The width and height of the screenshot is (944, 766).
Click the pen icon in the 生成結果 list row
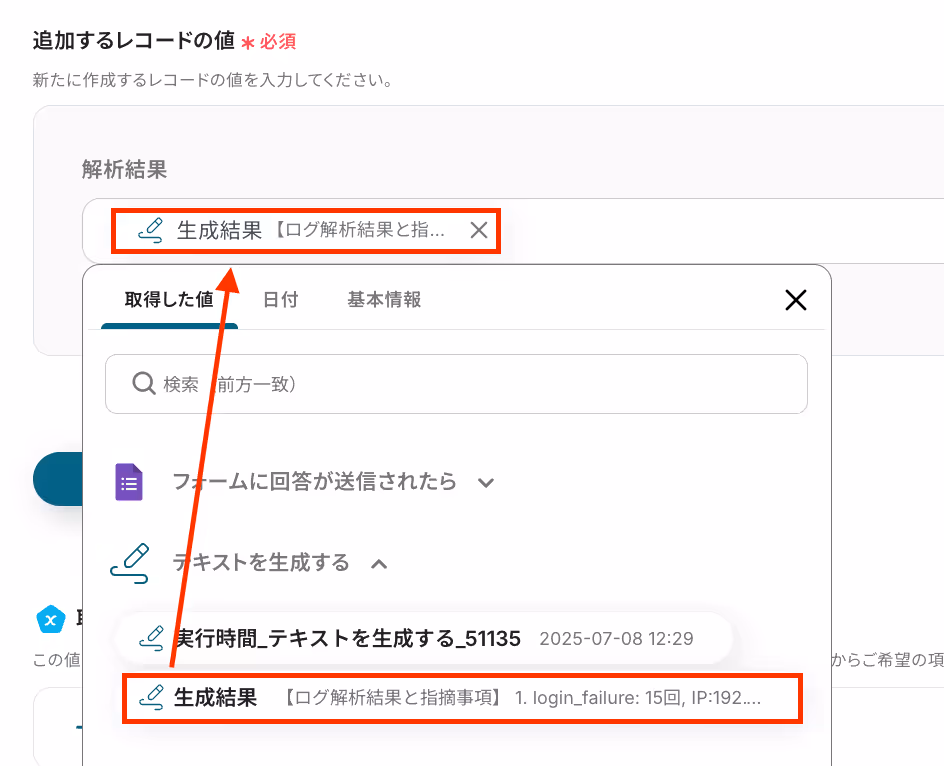(151, 698)
